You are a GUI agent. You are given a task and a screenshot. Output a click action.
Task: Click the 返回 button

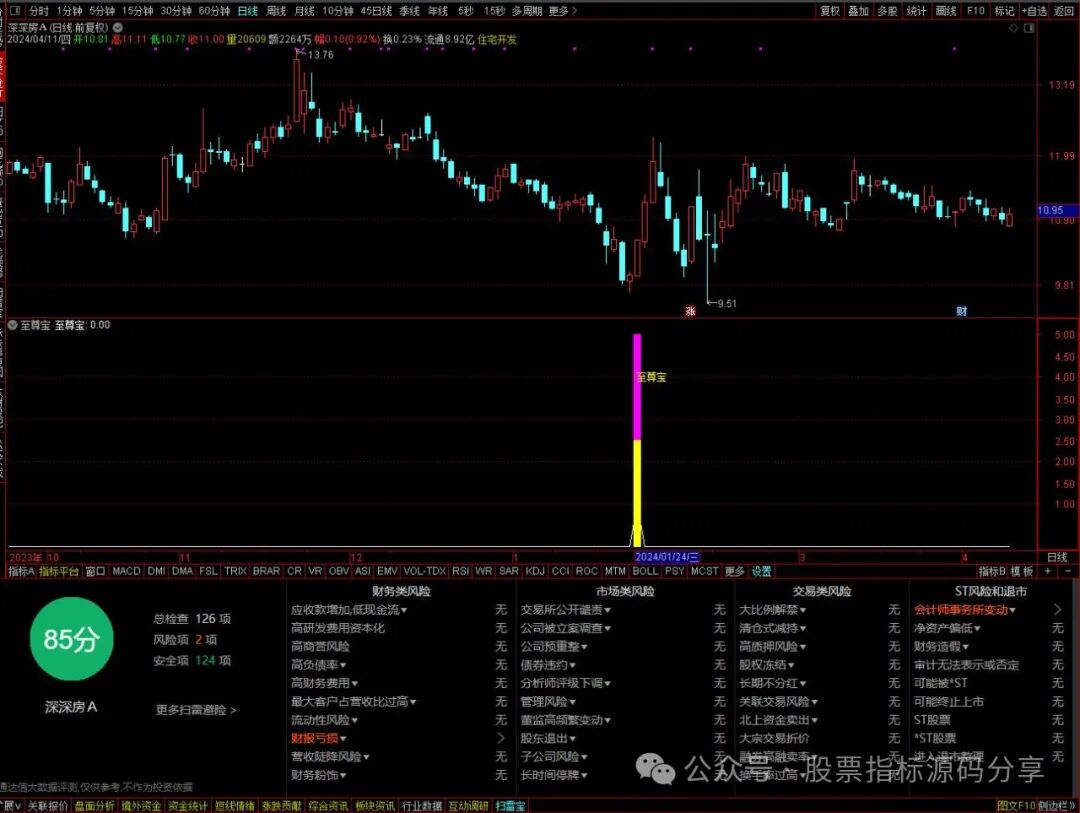coord(1064,11)
